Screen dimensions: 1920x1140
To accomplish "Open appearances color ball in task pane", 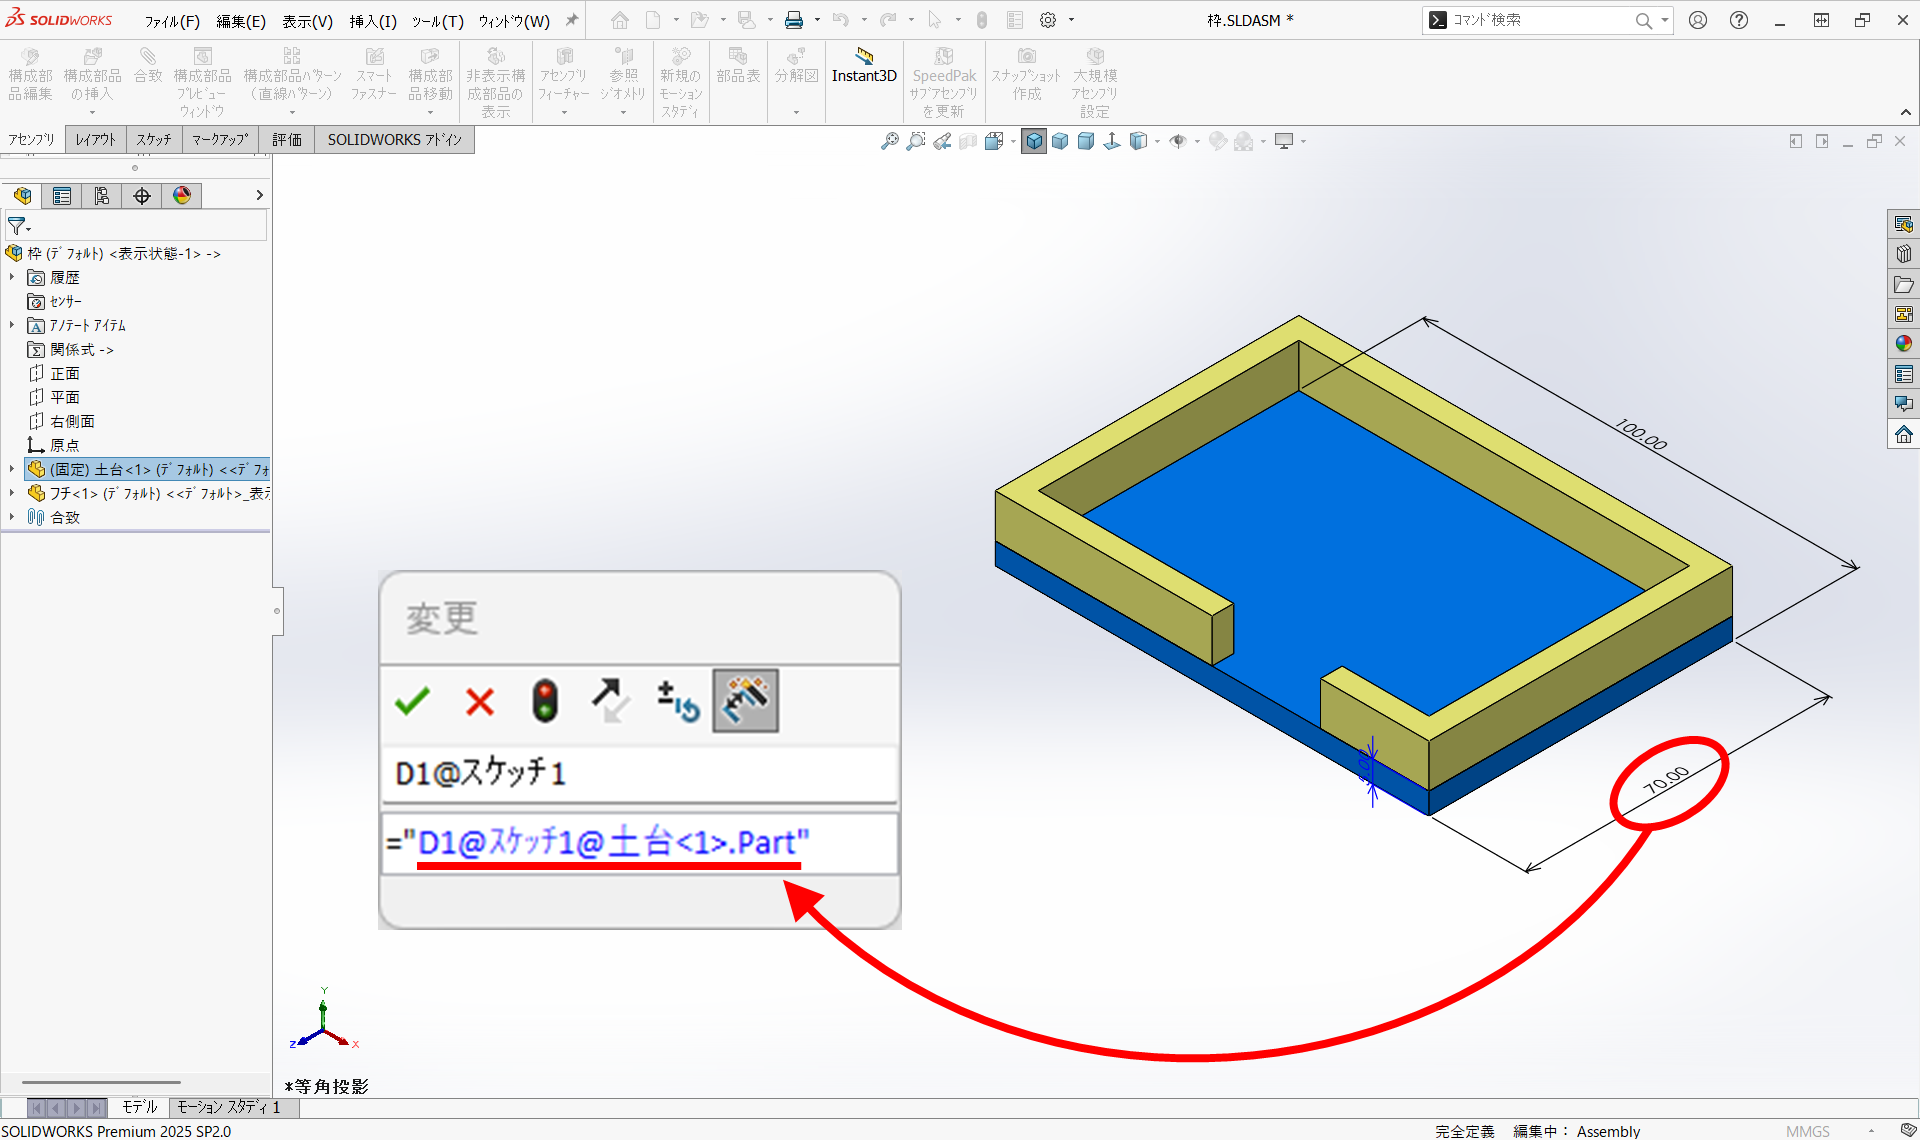I will (1903, 344).
